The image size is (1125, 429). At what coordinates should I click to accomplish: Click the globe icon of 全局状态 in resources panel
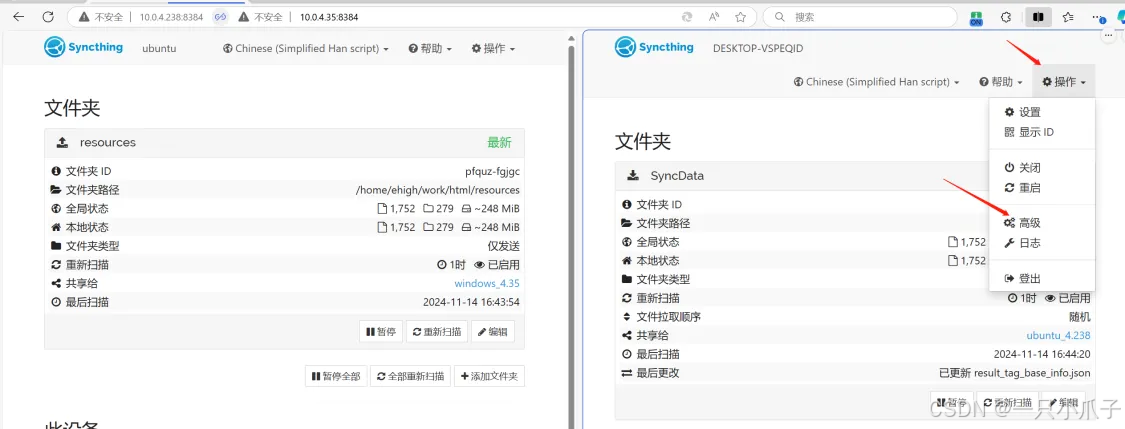click(56, 209)
